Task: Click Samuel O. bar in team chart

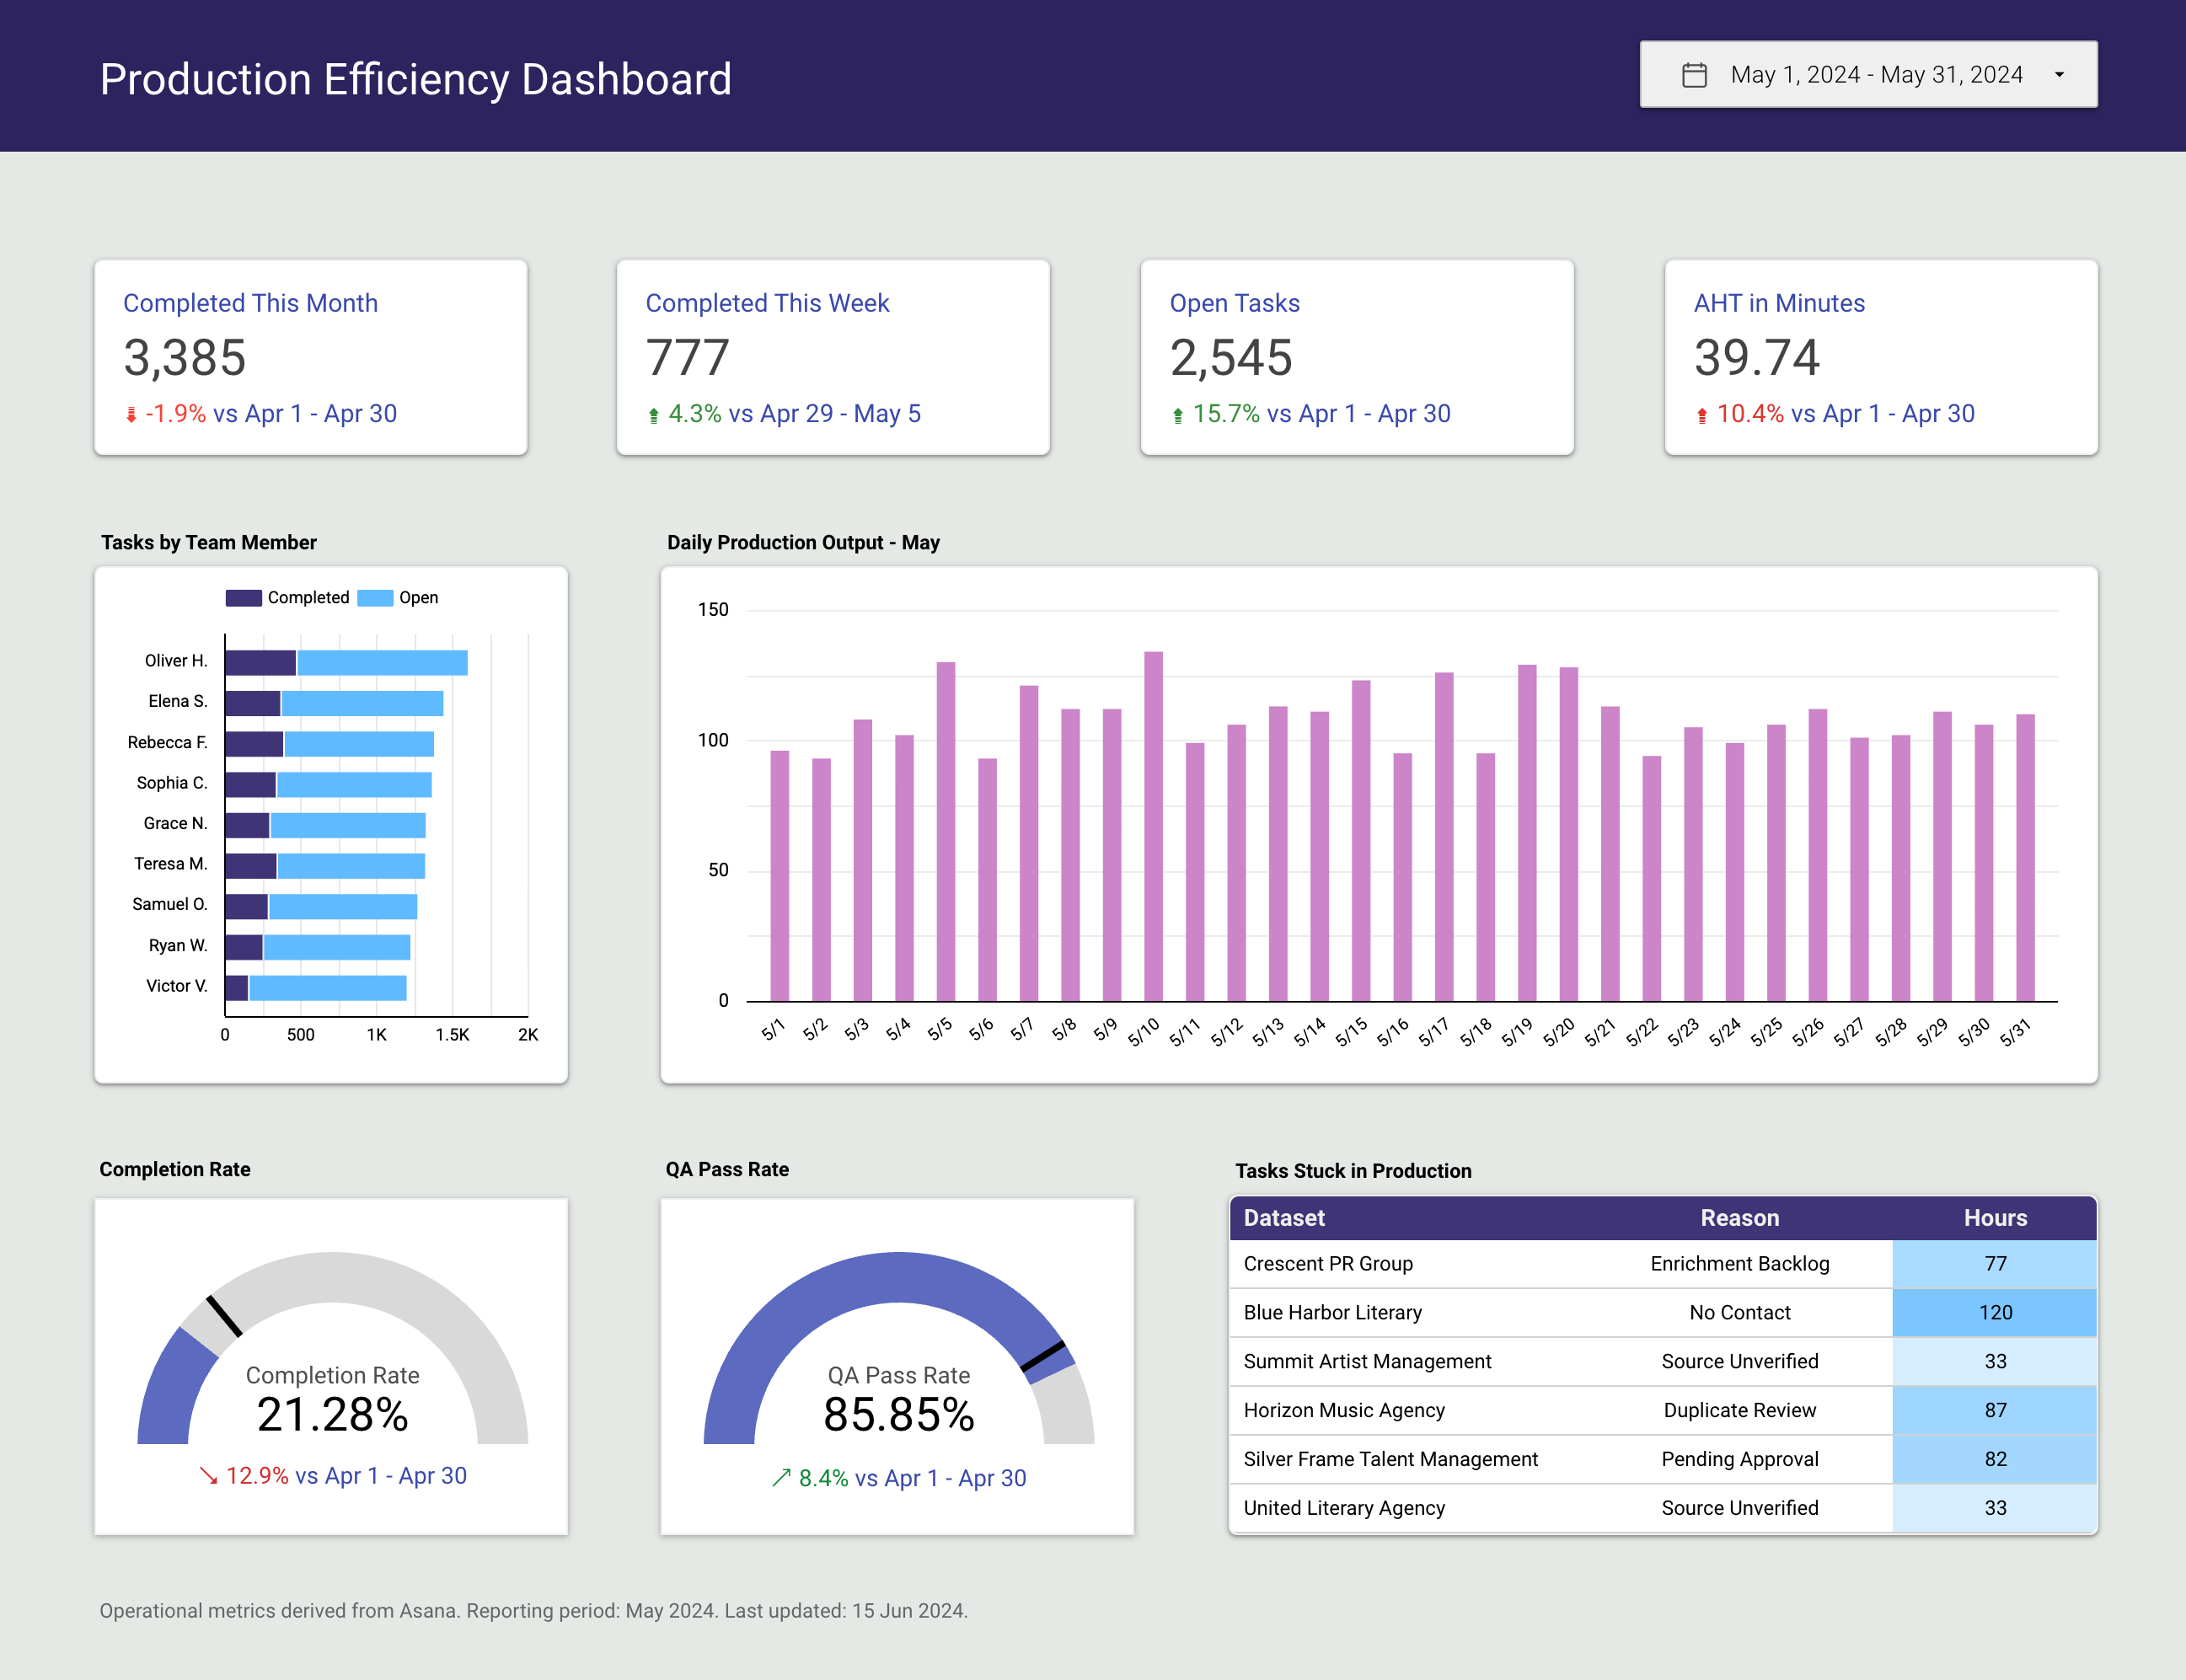Action: 321,906
